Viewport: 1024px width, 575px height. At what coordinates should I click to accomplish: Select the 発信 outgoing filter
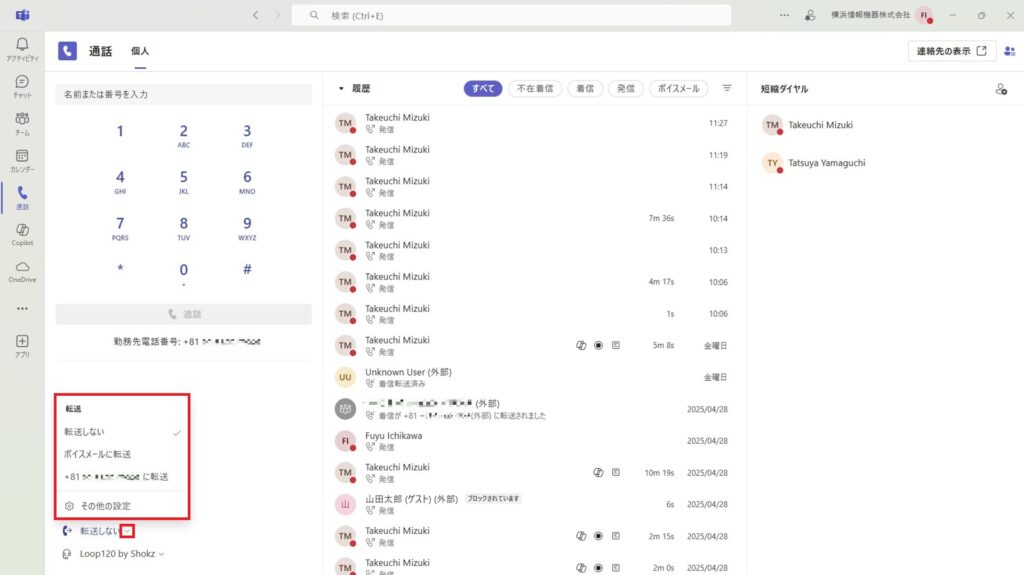[626, 88]
